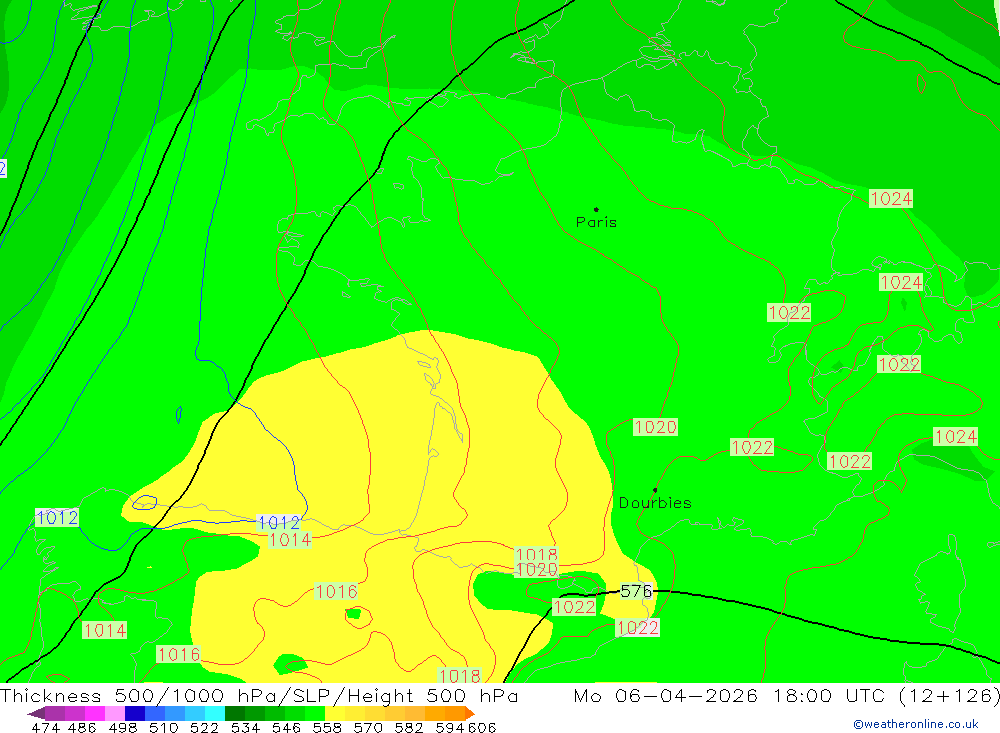Click the blue 1012 label beside 1014
1000x733 pixels.
pos(279,523)
